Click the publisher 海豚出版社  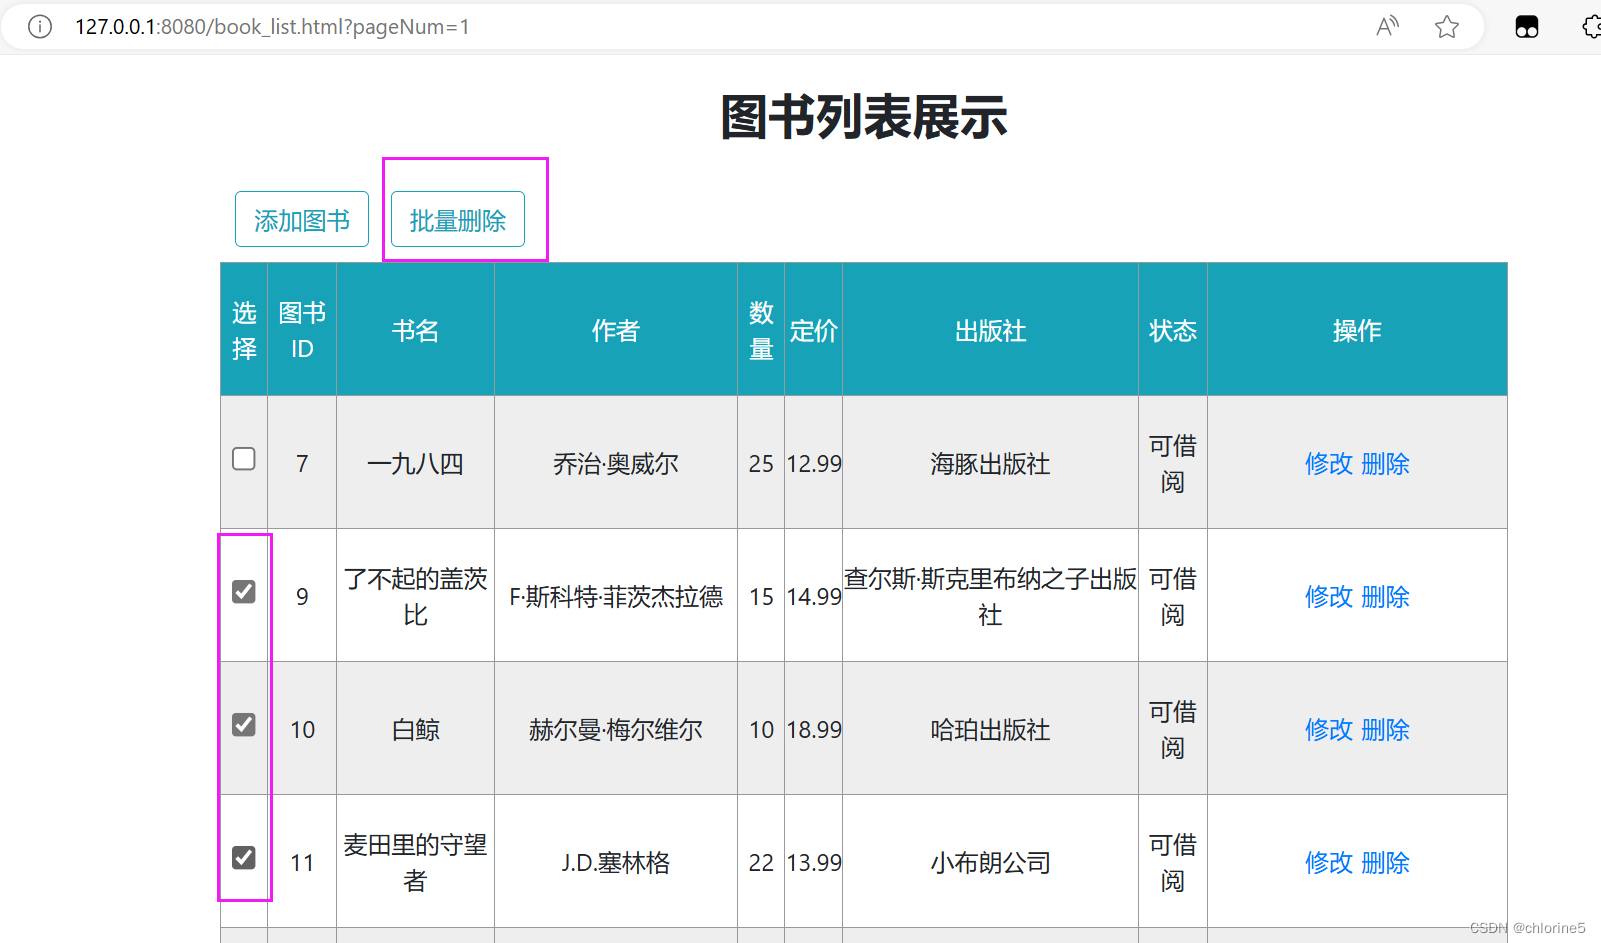990,464
